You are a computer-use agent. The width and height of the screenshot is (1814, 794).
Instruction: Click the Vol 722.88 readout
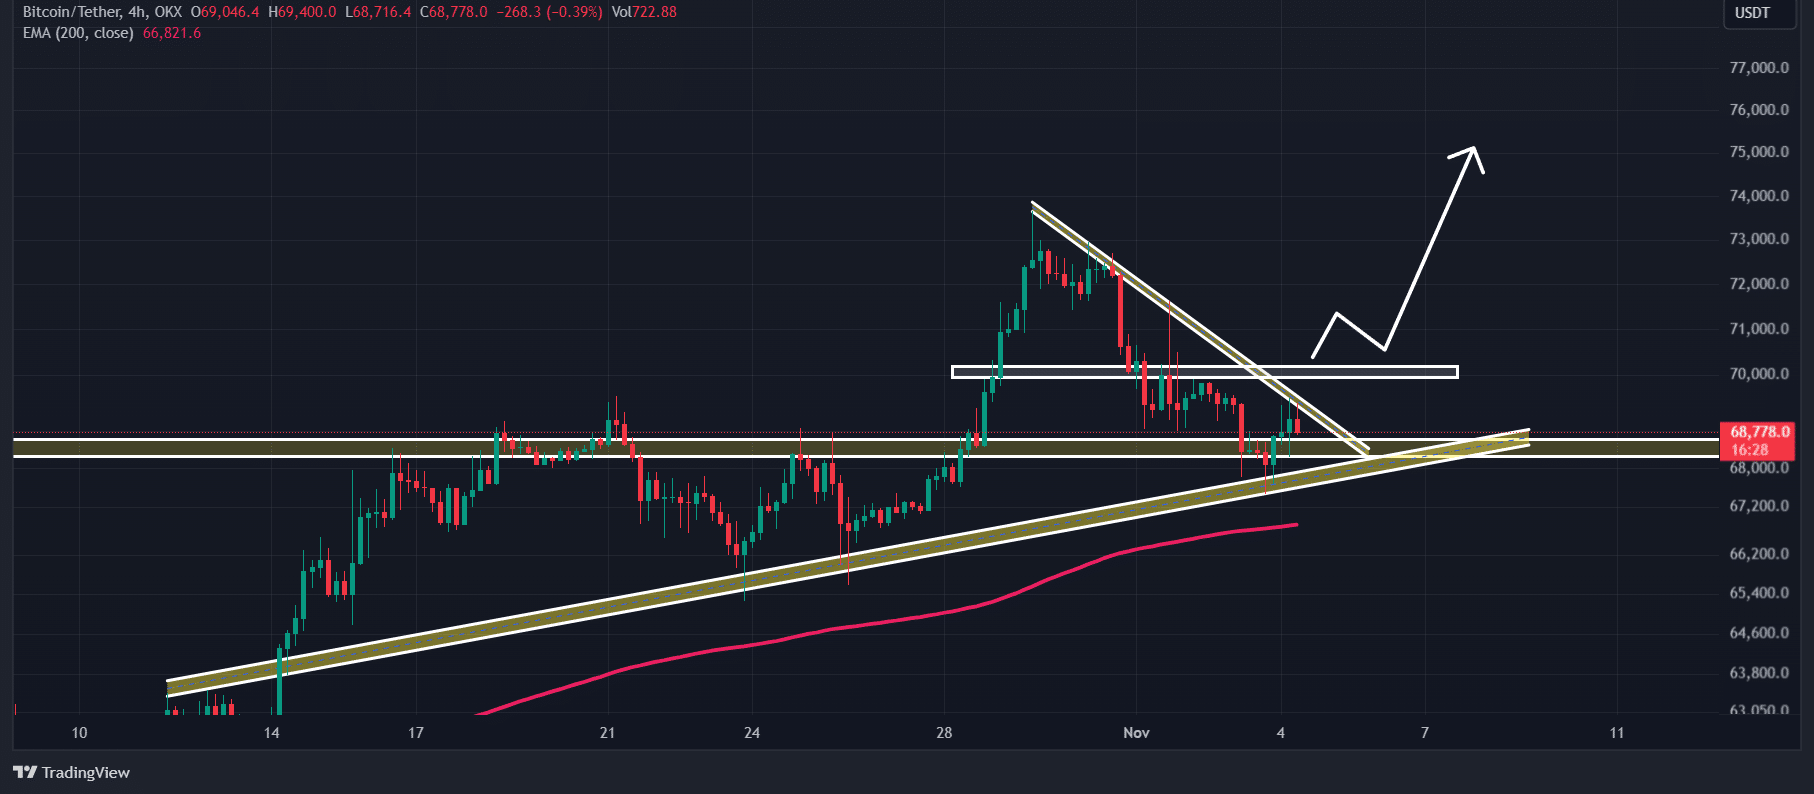(644, 12)
